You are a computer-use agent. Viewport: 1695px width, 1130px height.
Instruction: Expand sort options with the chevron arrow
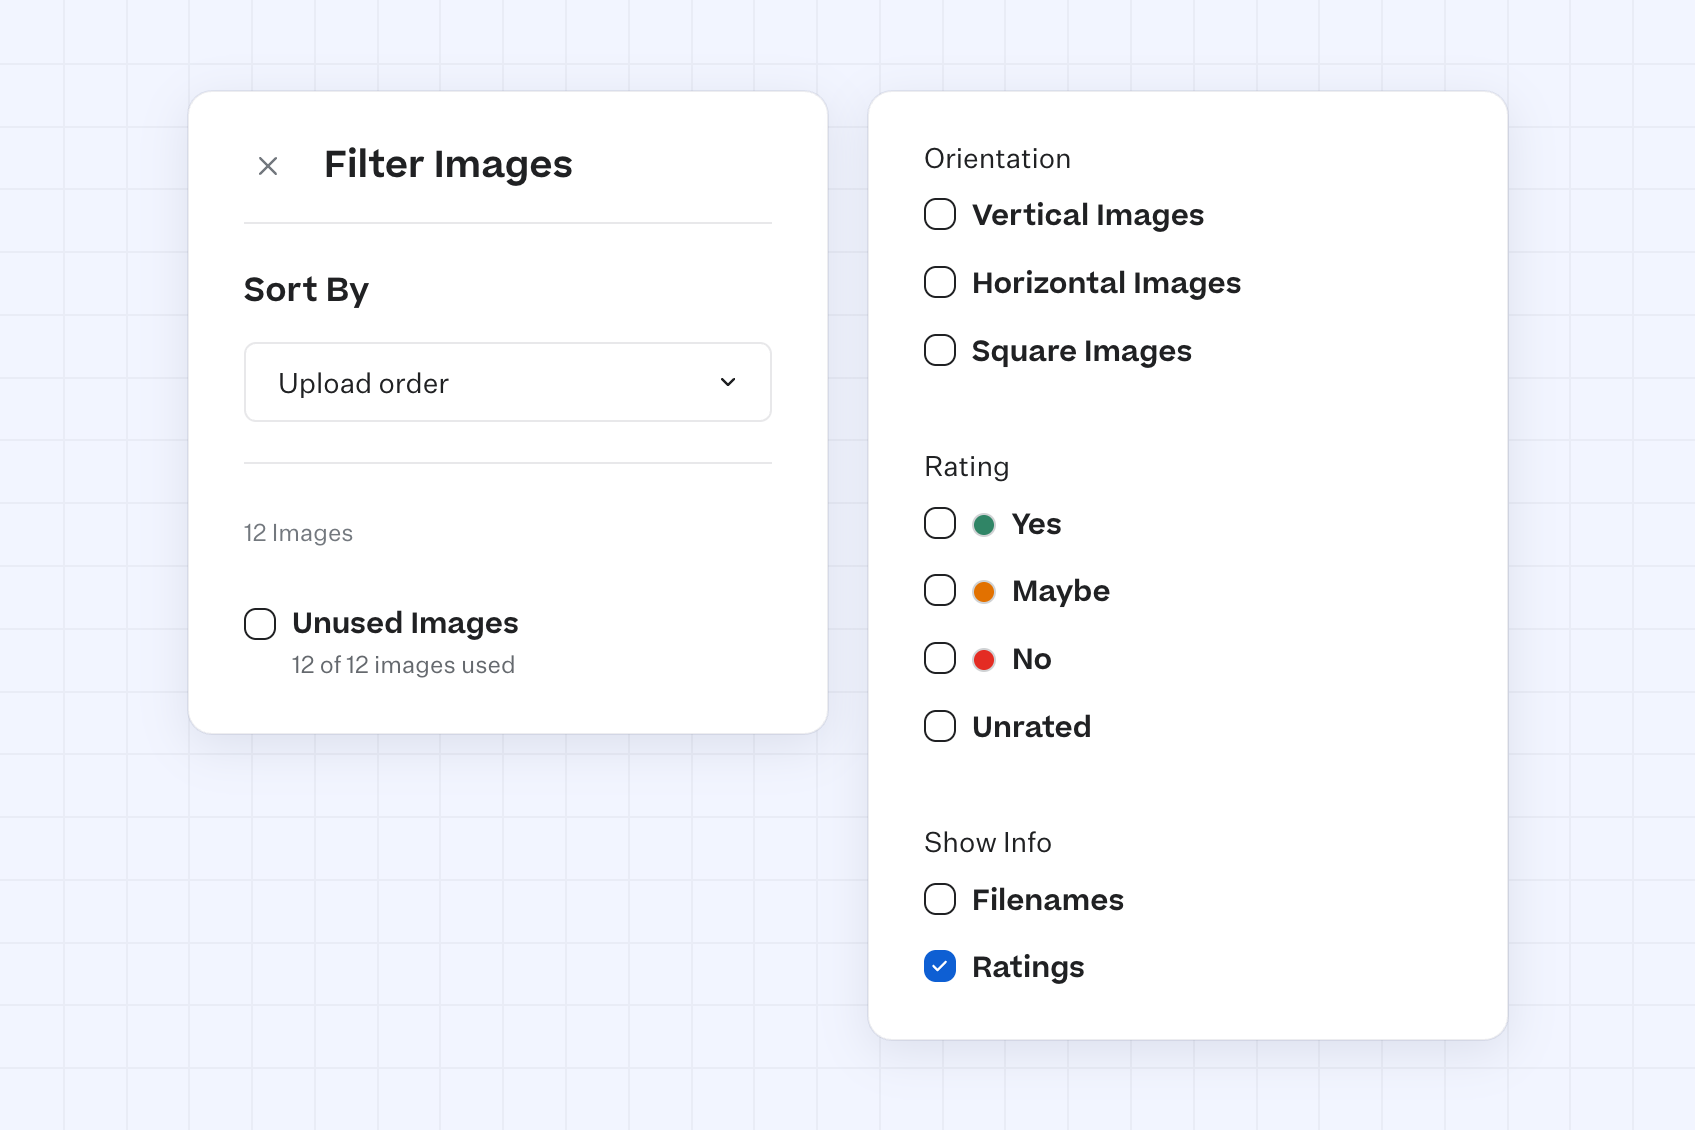click(728, 382)
